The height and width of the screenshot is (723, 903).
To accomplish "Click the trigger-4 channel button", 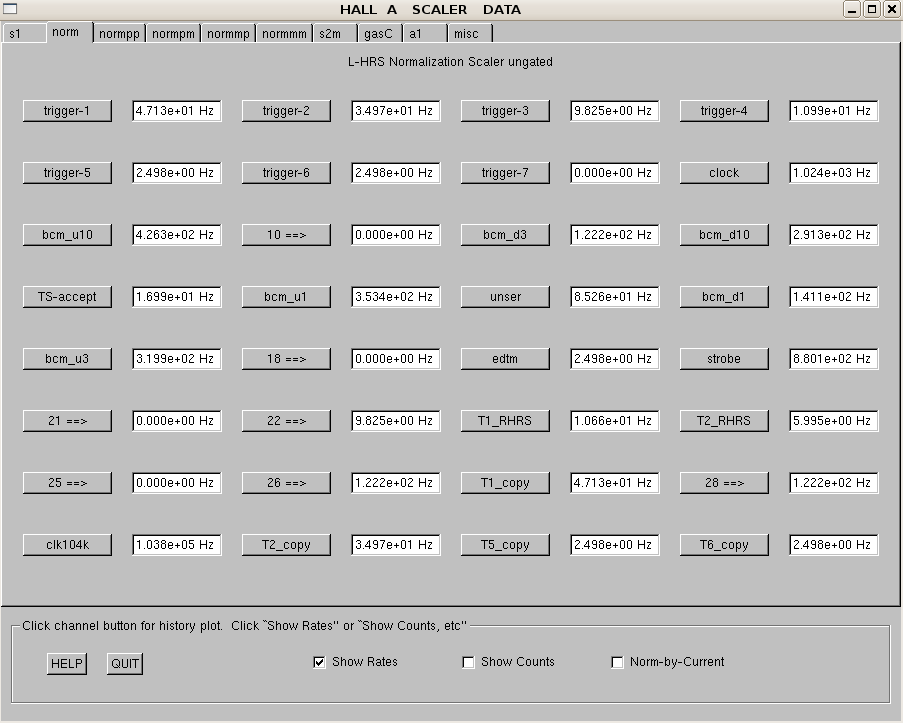I will click(x=724, y=111).
